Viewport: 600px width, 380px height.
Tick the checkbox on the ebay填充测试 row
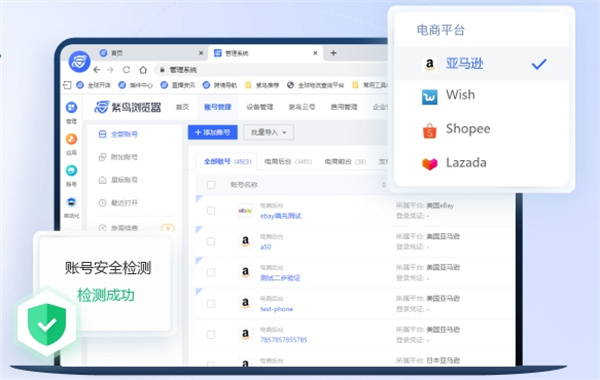211,210
